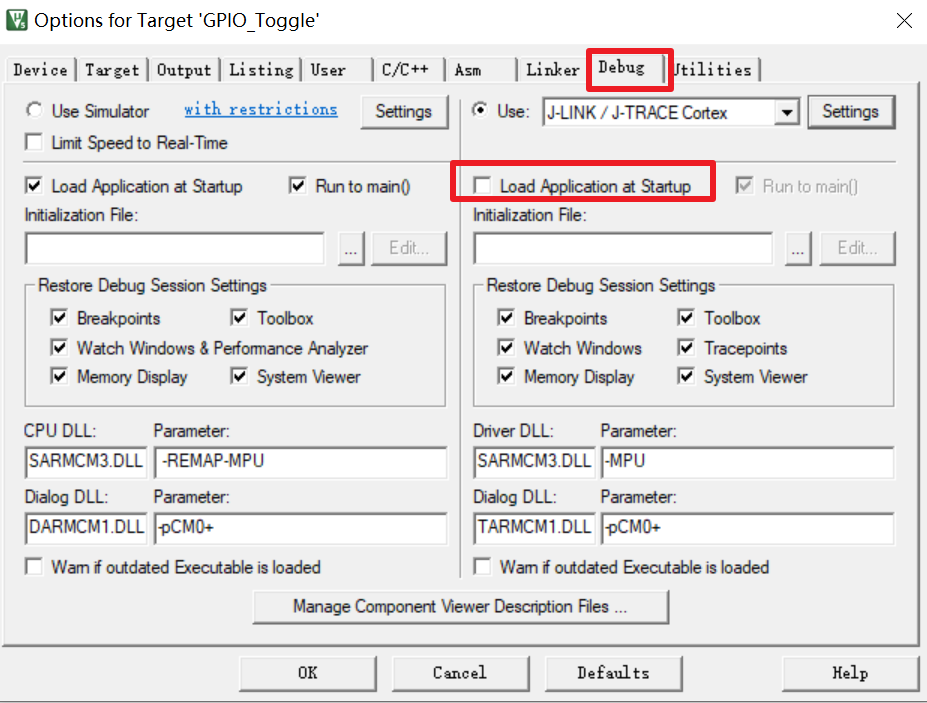Toggle simulator Breakpoints restore checkbox
927x703 pixels.
tap(59, 318)
